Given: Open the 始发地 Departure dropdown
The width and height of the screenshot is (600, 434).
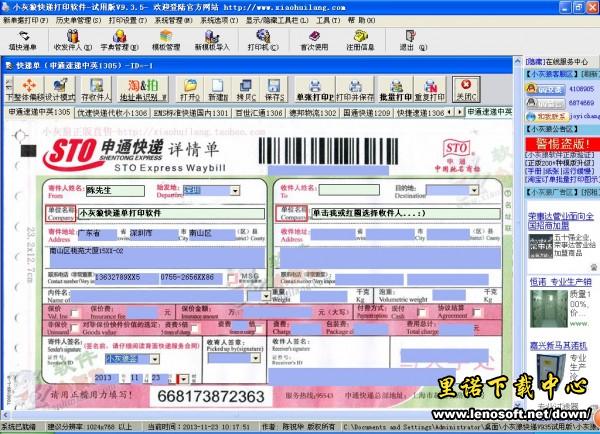Looking at the screenshot, I should pos(235,191).
